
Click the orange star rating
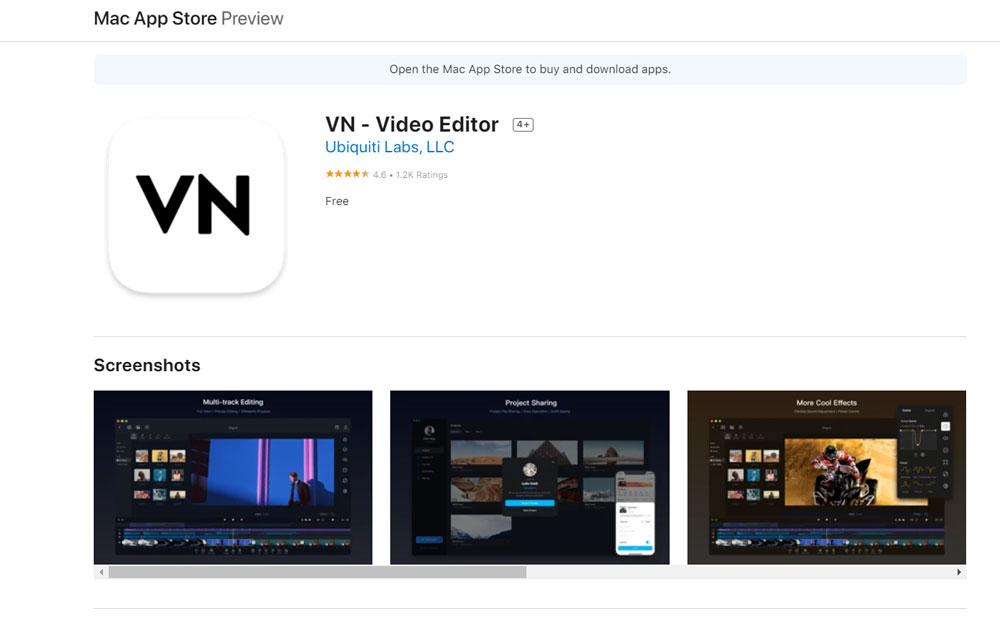(347, 174)
